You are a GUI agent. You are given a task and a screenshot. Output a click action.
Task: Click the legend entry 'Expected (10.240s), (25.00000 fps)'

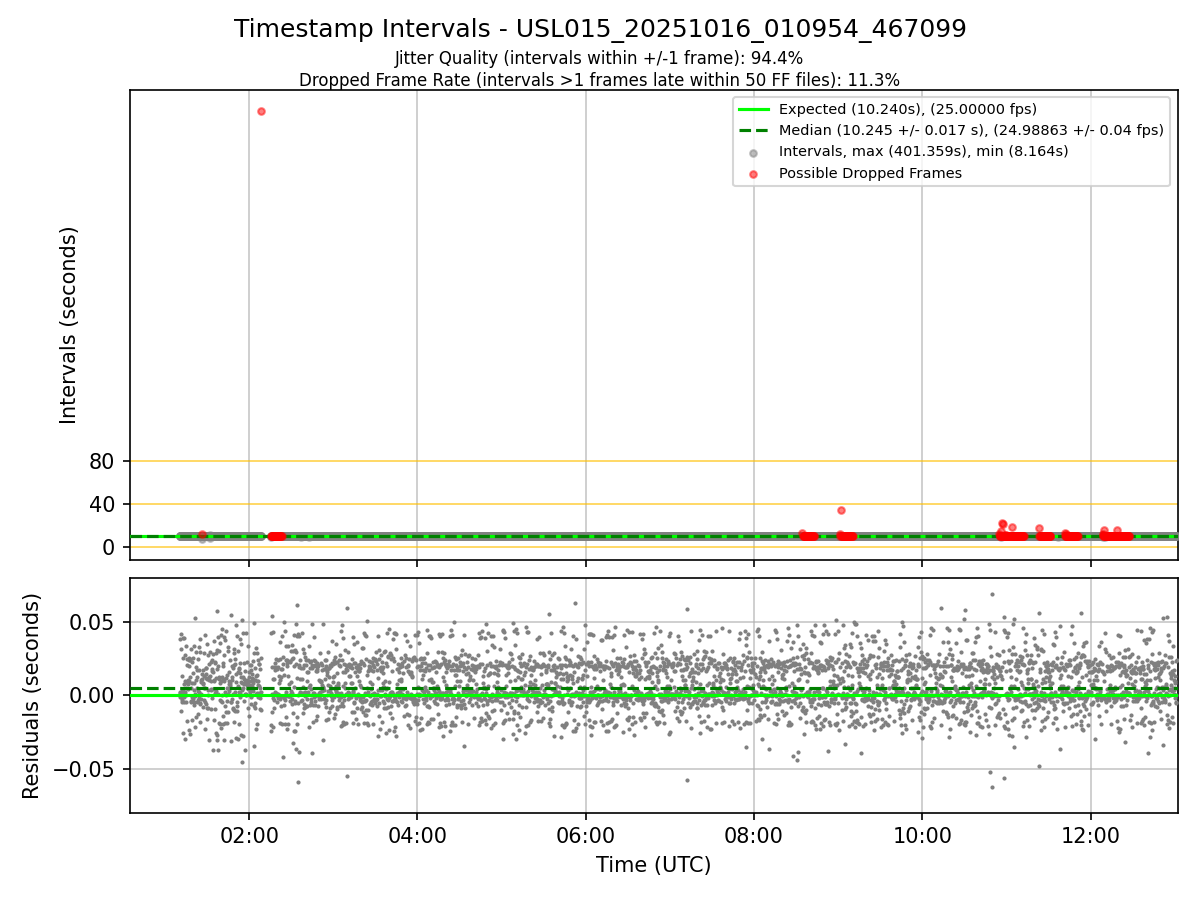pyautogui.click(x=907, y=110)
